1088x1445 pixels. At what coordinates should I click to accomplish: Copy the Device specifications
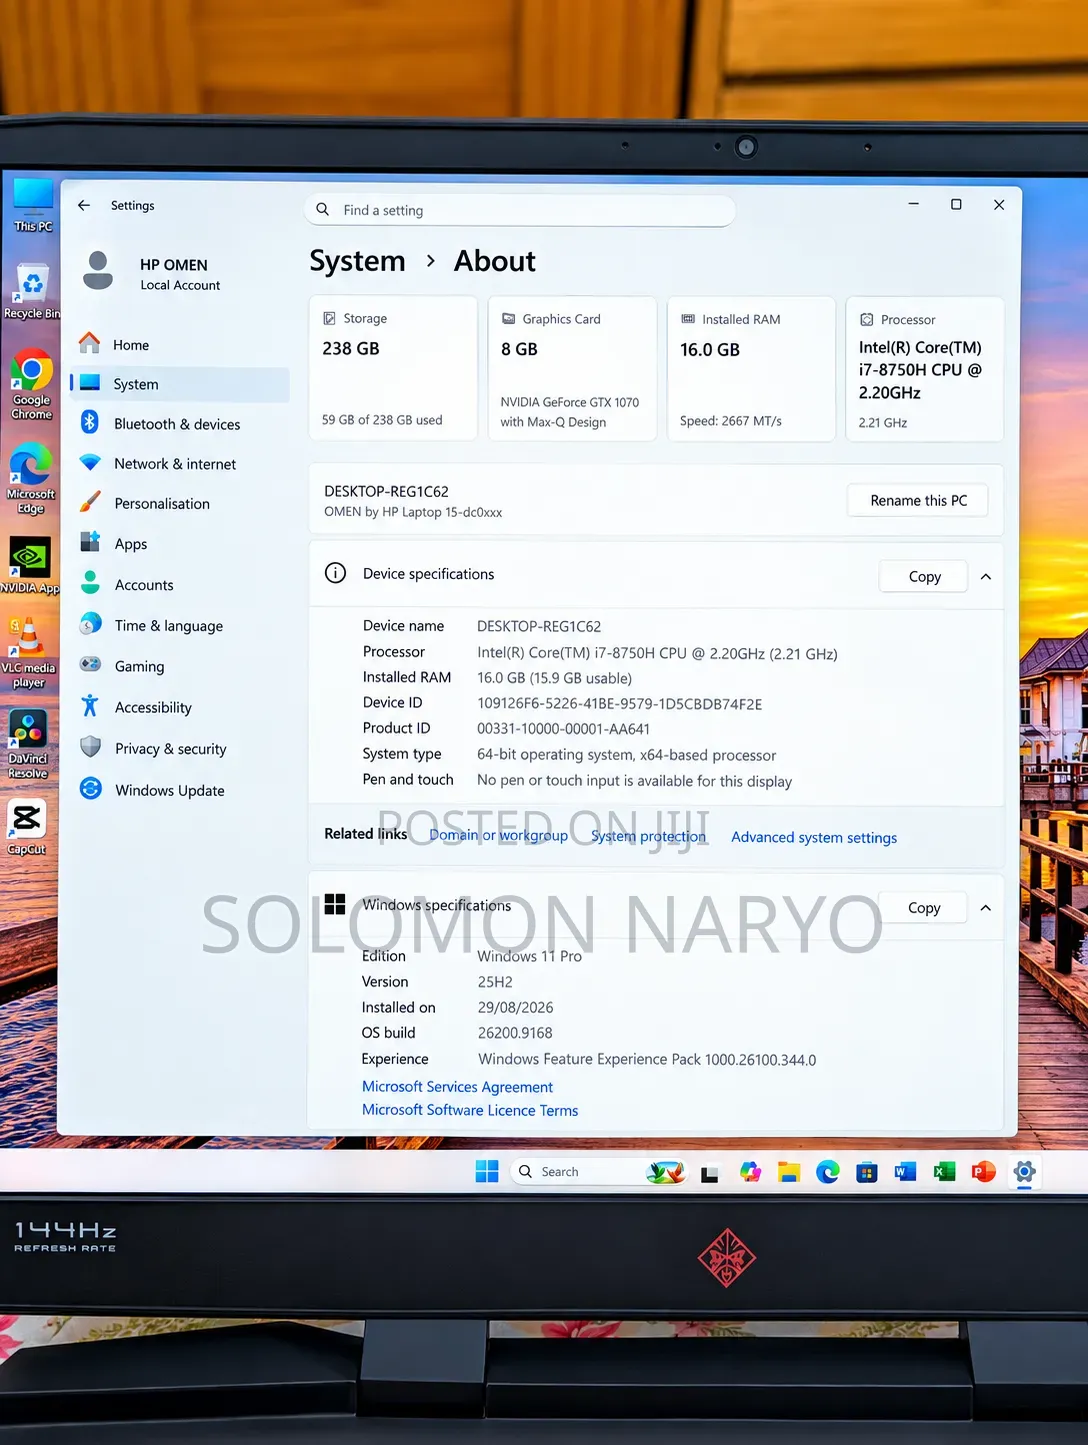pyautogui.click(x=924, y=576)
